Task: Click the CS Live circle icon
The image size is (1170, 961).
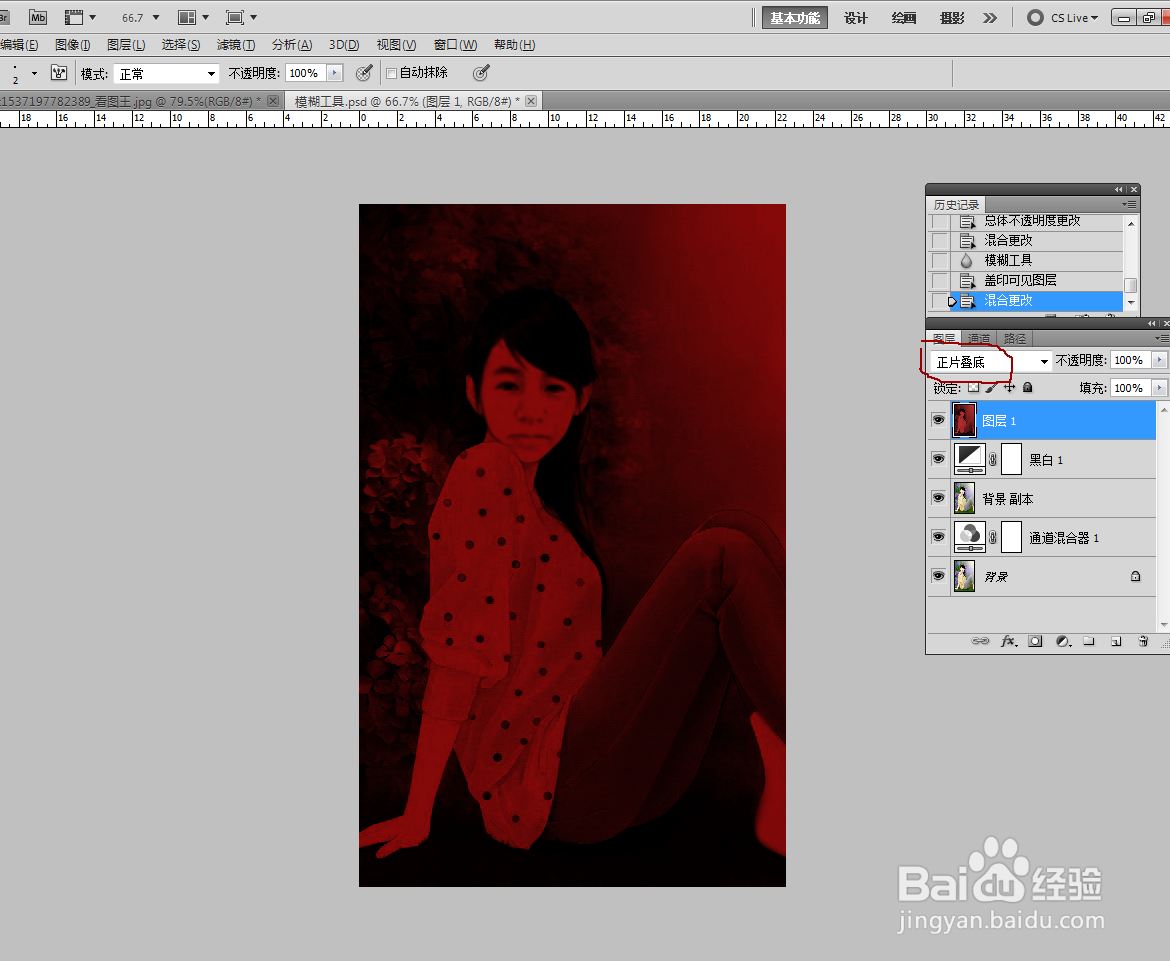Action: point(1035,17)
